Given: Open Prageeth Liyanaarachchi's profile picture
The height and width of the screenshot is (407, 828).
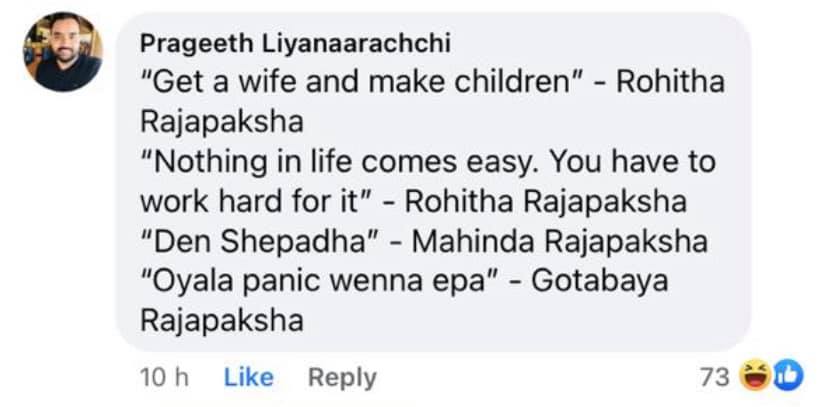Looking at the screenshot, I should (62, 51).
